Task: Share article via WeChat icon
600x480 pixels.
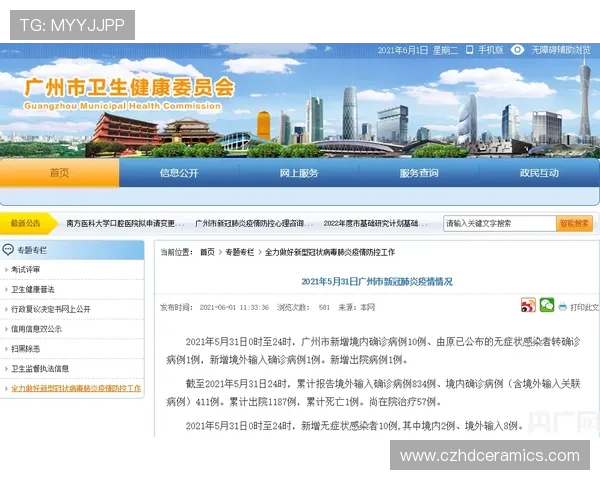Action: coord(547,305)
